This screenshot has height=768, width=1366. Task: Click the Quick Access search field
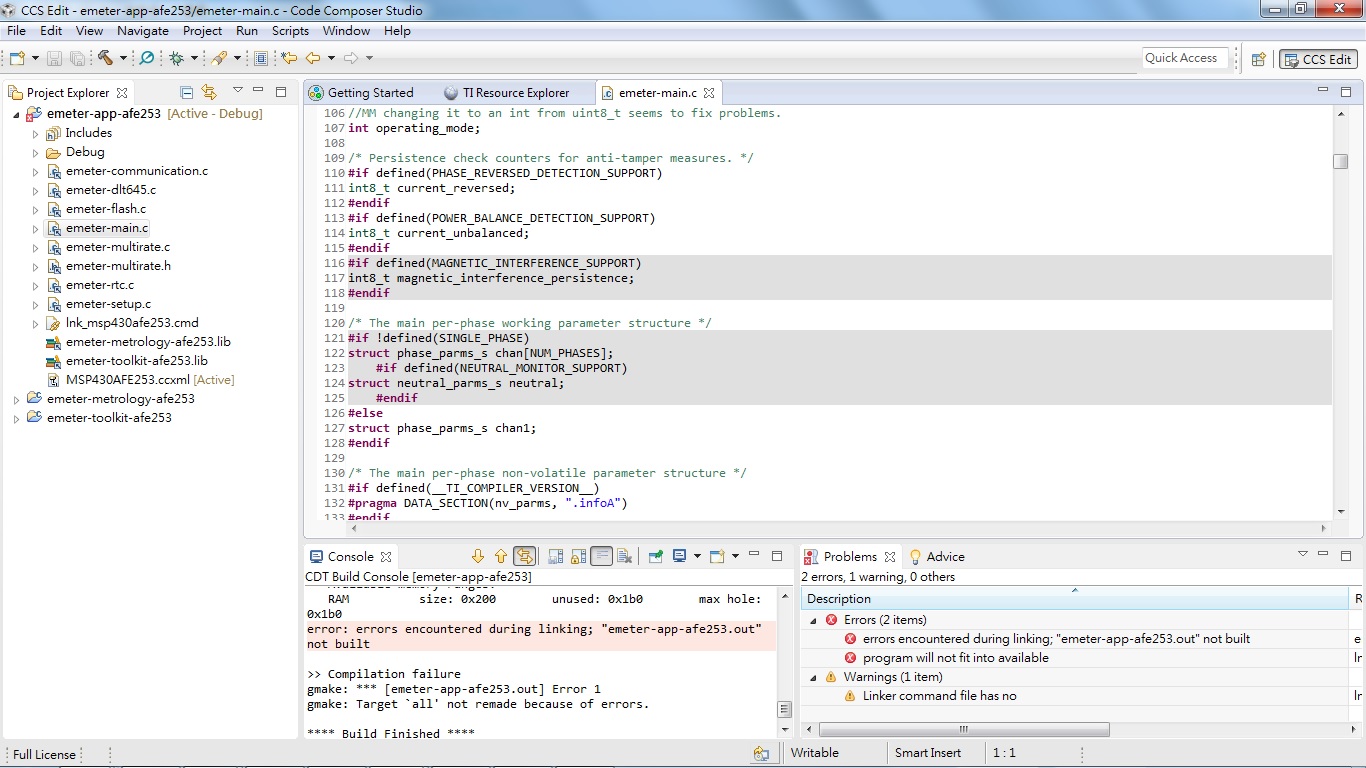(1181, 58)
